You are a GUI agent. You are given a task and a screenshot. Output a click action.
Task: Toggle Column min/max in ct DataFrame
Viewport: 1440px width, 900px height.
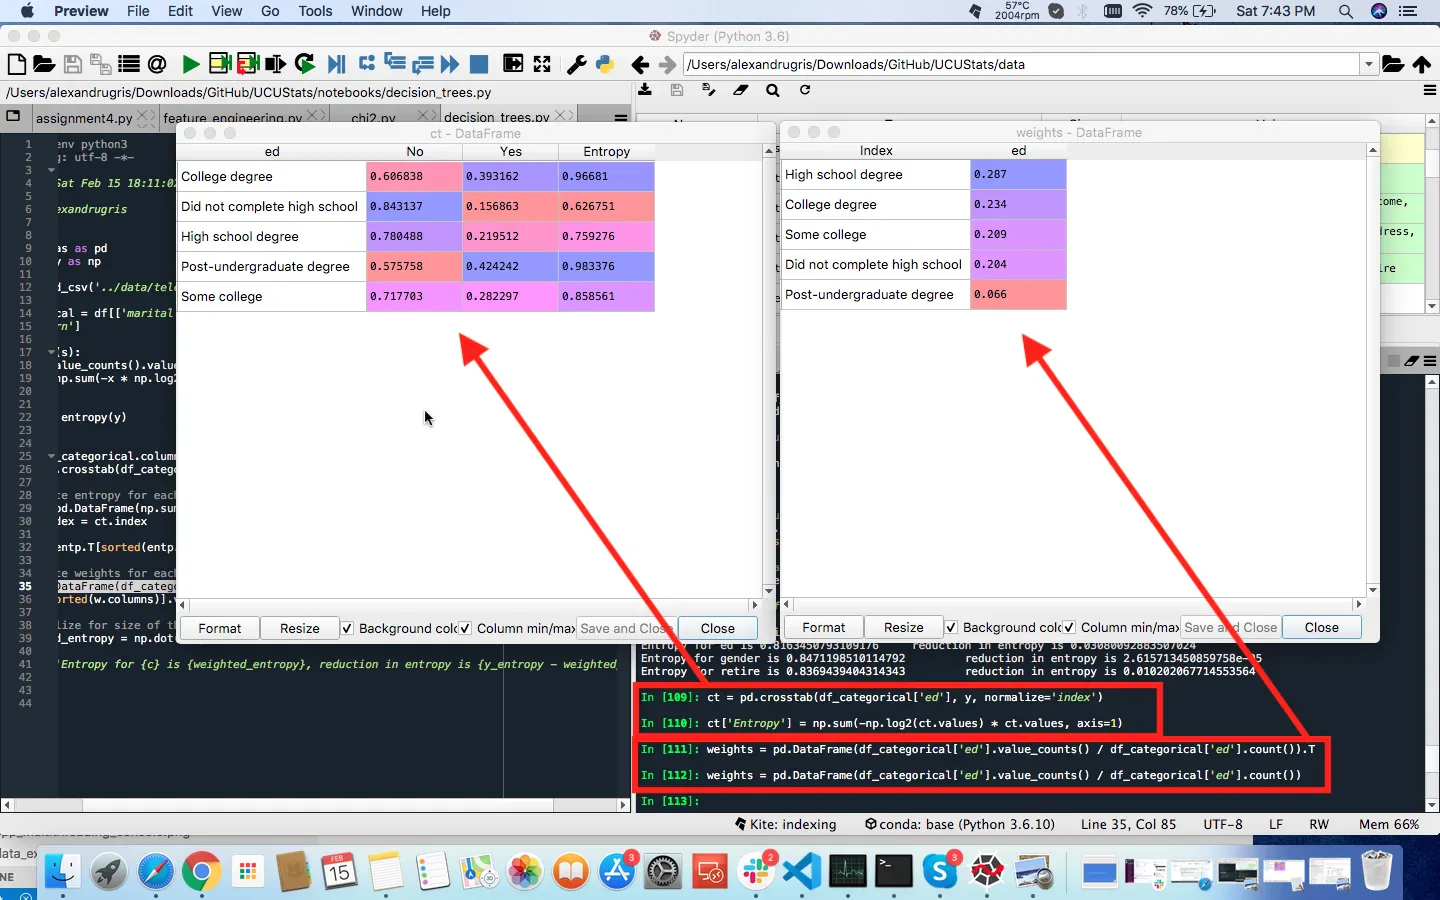click(x=465, y=628)
